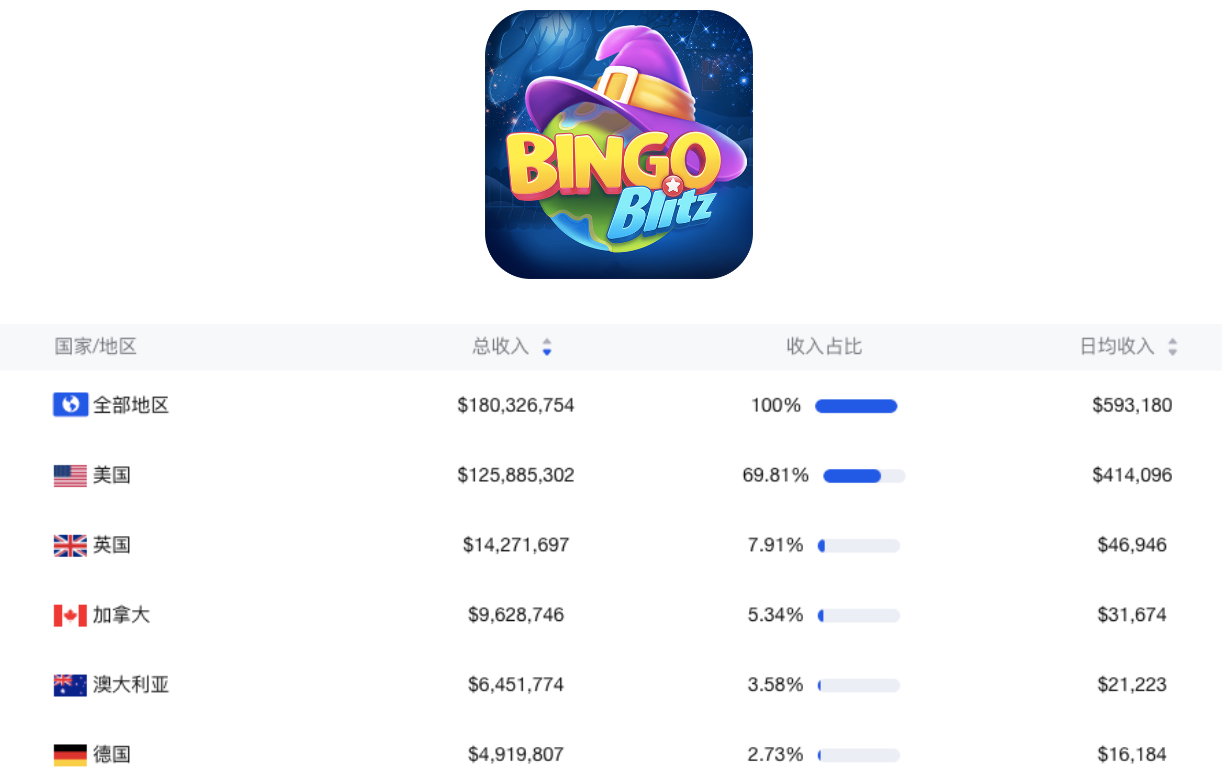
Task: Click the United States flag icon
Action: click(70, 475)
